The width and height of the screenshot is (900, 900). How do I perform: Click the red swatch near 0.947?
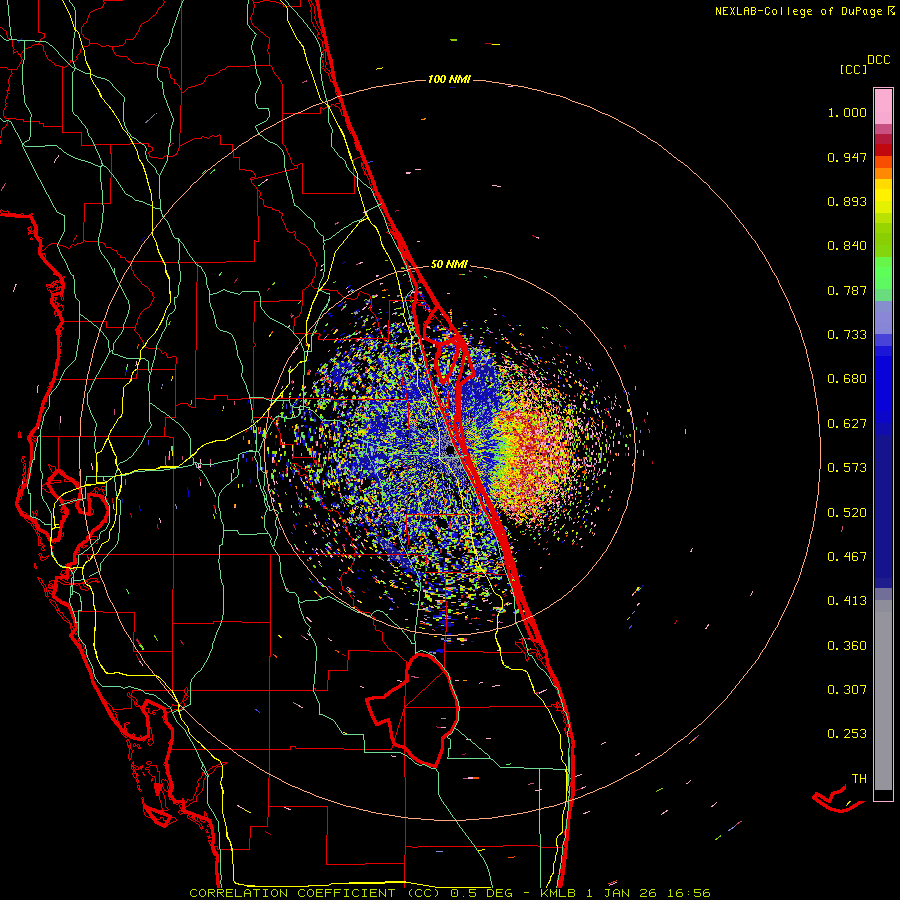pyautogui.click(x=883, y=150)
